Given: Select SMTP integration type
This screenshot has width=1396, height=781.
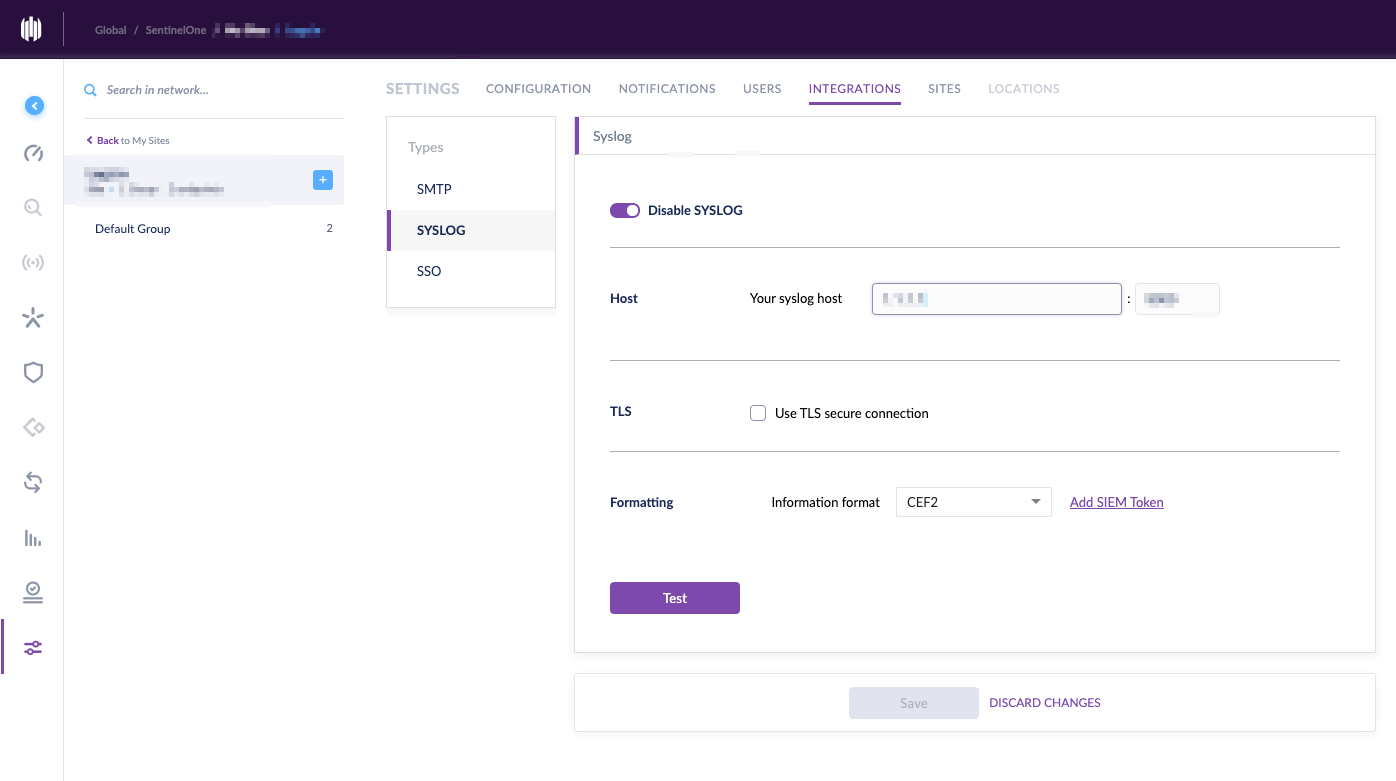Looking at the screenshot, I should (x=435, y=189).
